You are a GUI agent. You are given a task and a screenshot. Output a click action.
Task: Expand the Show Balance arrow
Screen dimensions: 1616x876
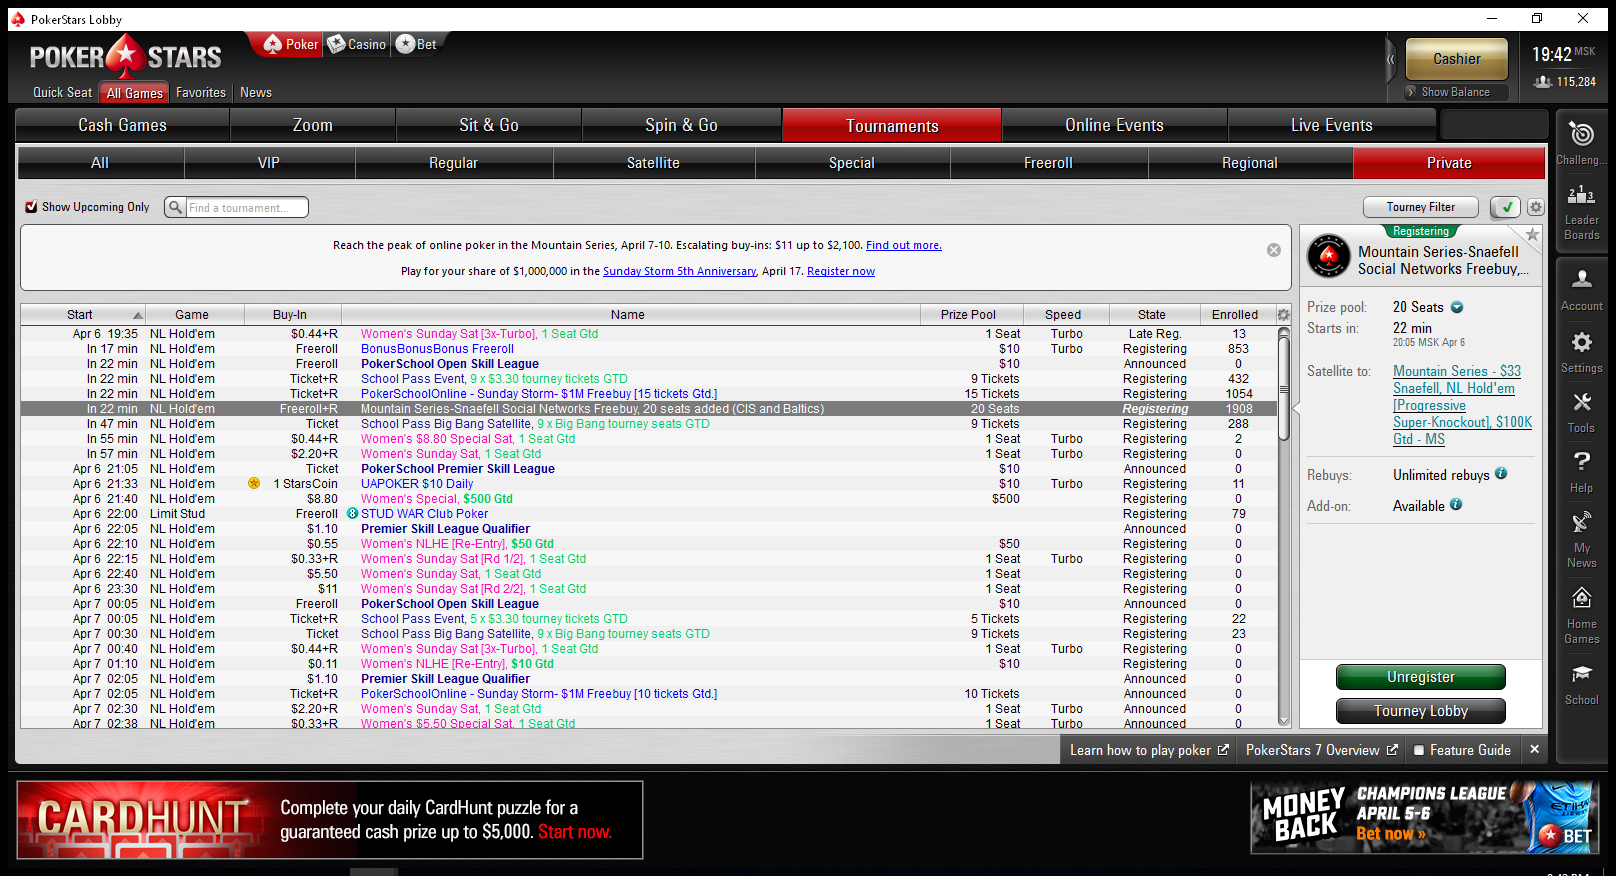pos(1411,92)
